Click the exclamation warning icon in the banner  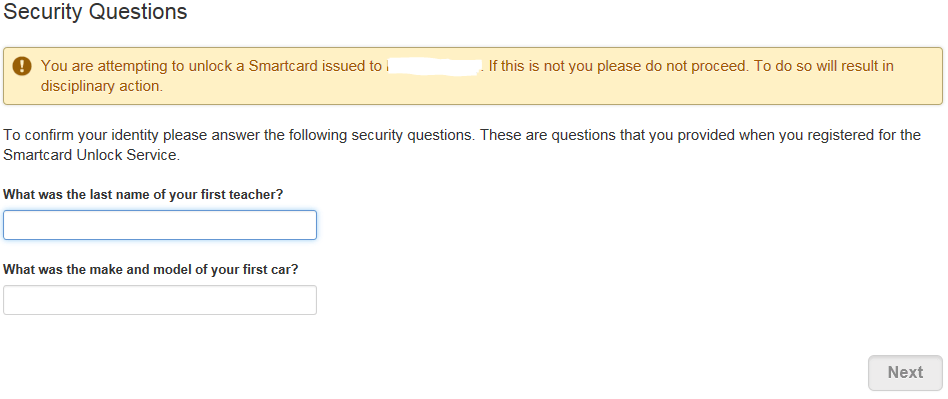(x=22, y=66)
